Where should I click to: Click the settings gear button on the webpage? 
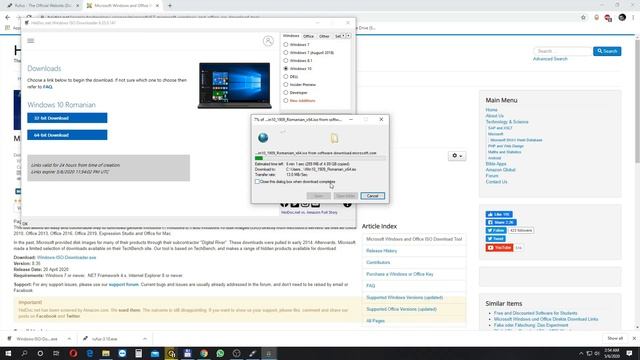[457, 156]
